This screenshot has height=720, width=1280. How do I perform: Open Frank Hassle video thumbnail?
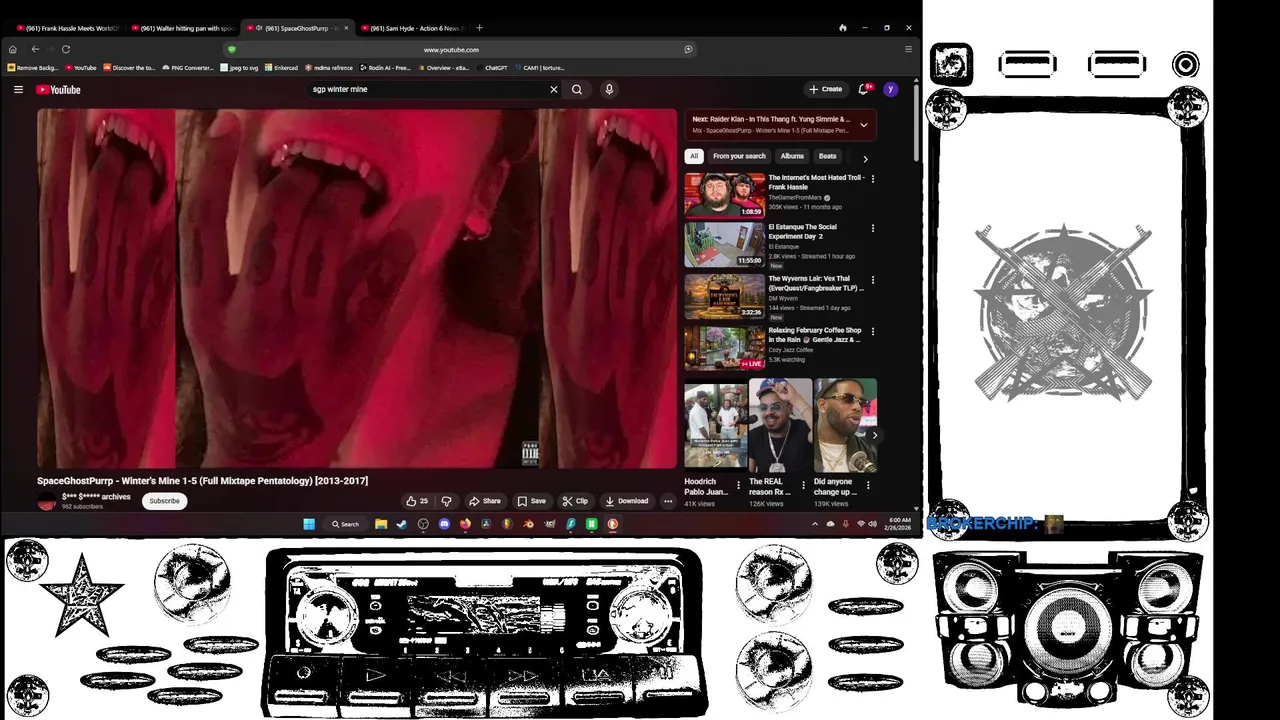(724, 195)
